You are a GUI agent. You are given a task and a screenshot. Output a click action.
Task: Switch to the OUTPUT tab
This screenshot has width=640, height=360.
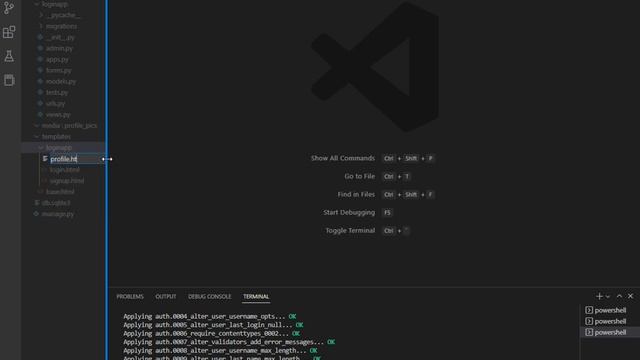[166, 297]
